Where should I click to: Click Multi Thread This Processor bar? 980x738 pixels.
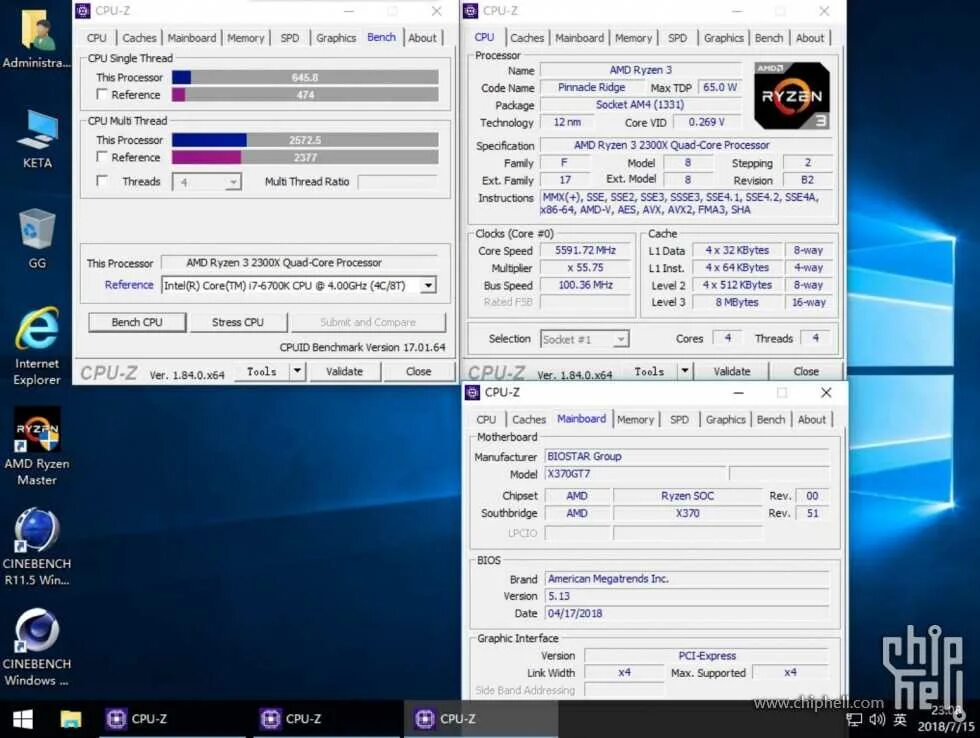[x=305, y=140]
